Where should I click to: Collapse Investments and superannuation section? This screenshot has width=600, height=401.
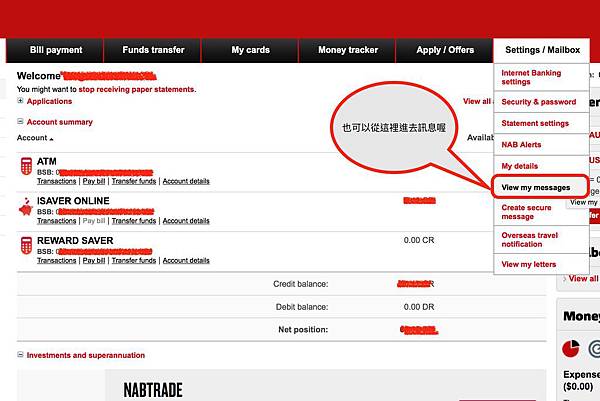click(20, 355)
